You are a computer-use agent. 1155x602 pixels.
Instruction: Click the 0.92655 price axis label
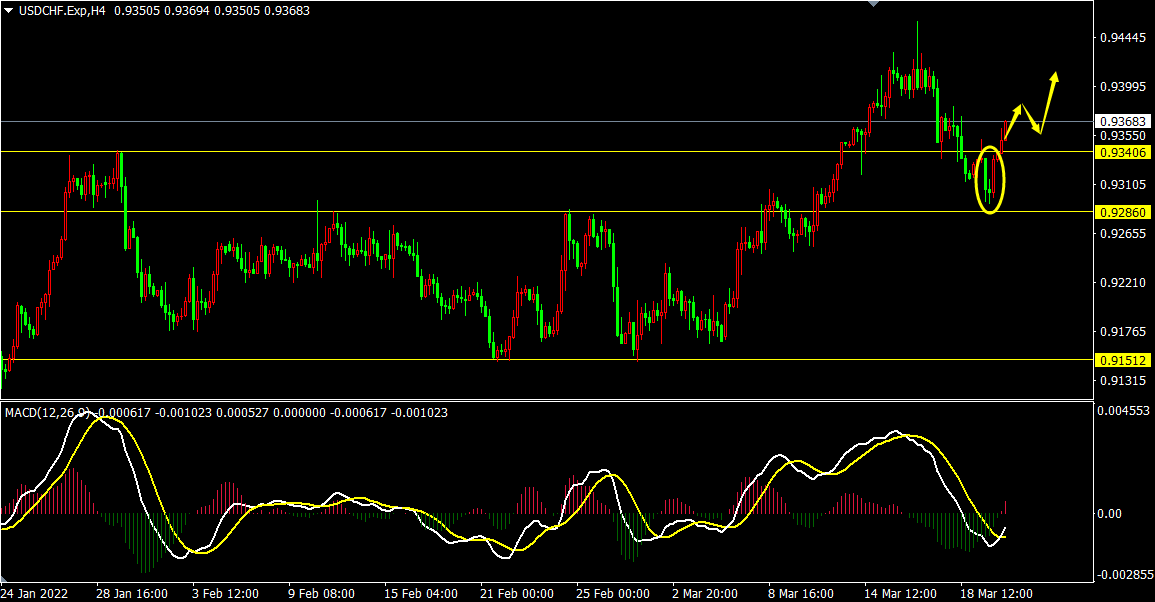1123,234
